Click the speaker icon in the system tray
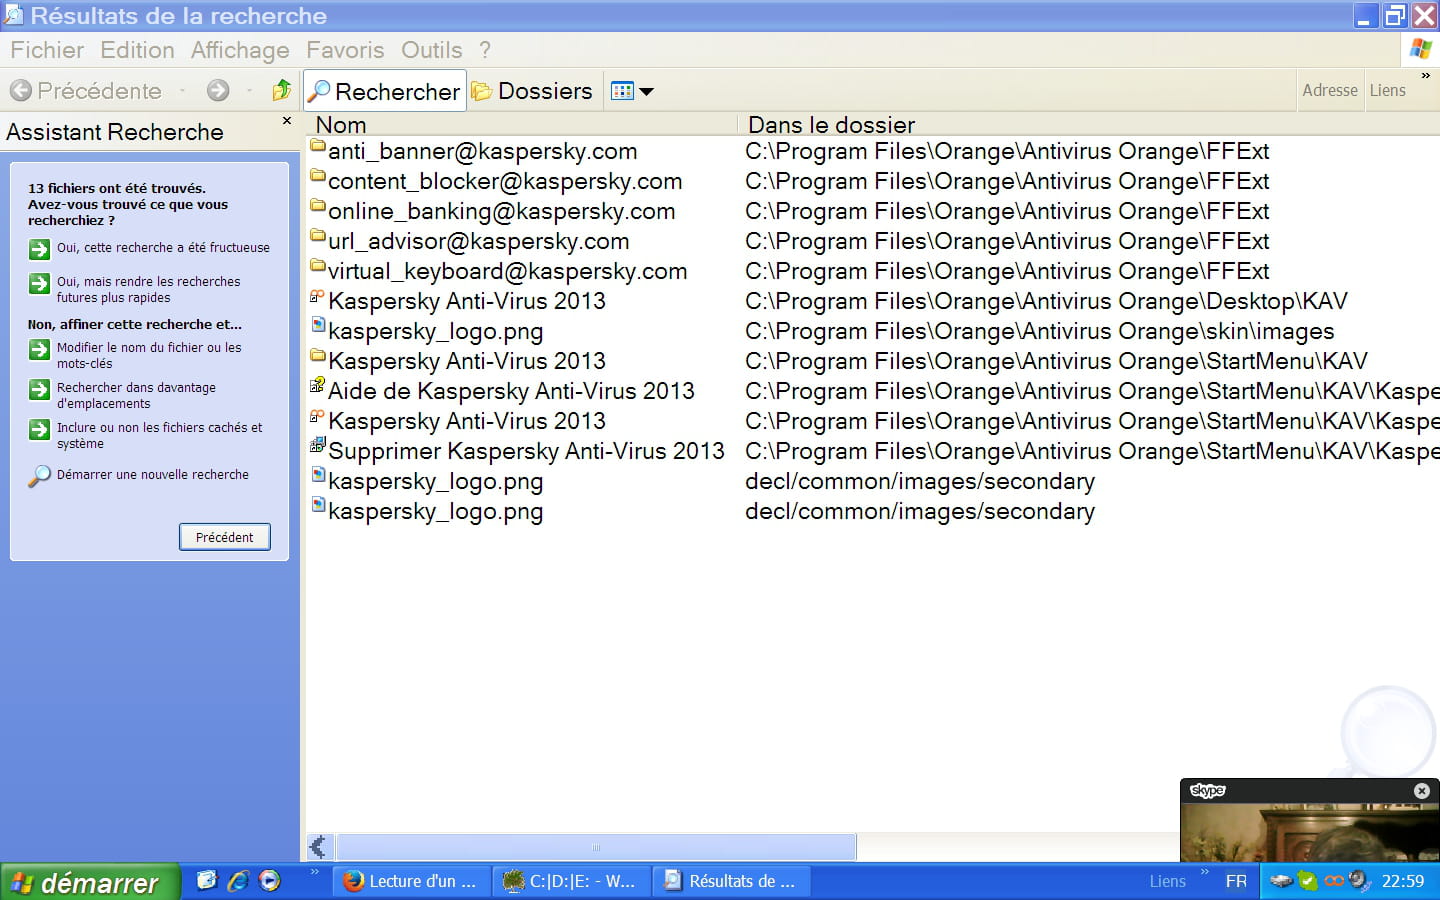This screenshot has height=900, width=1440. point(1359,881)
